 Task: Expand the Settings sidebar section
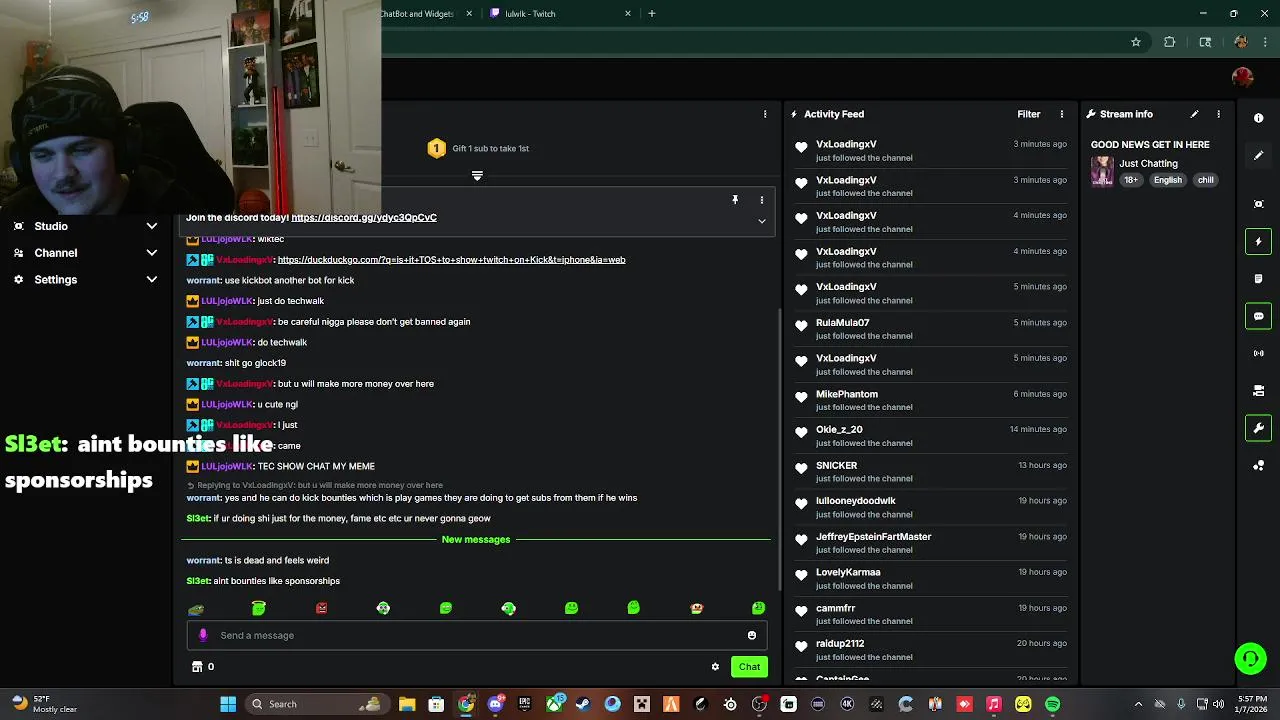pos(84,280)
